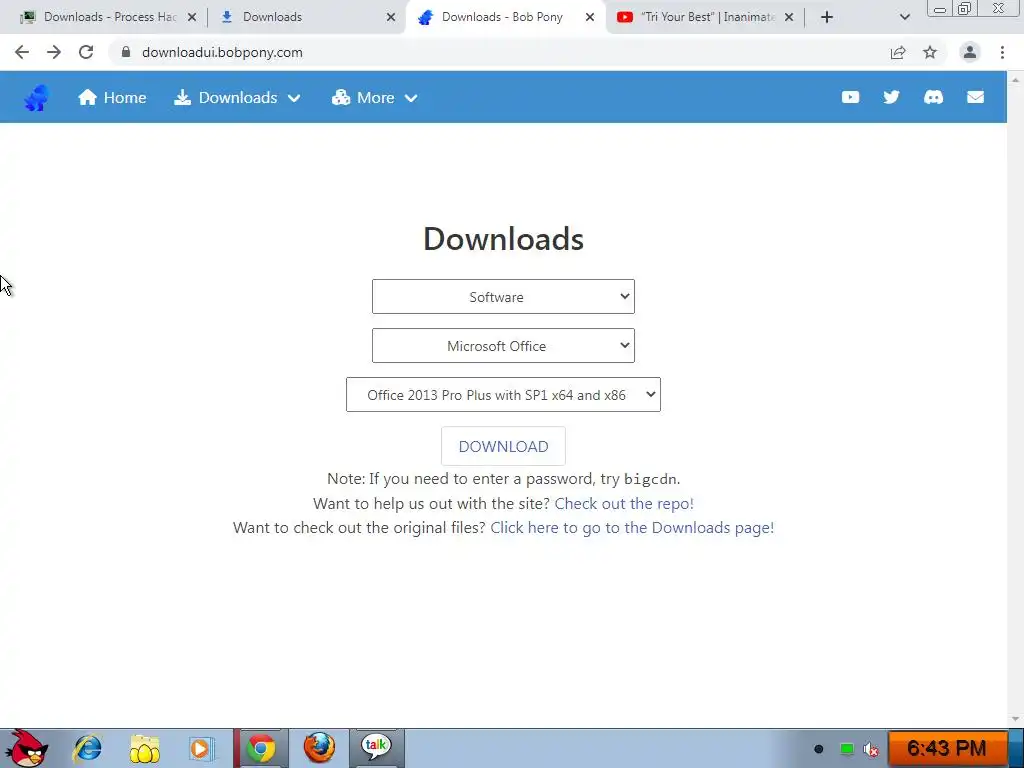Click the green tray icon in system tray
The image size is (1024, 768).
point(846,749)
